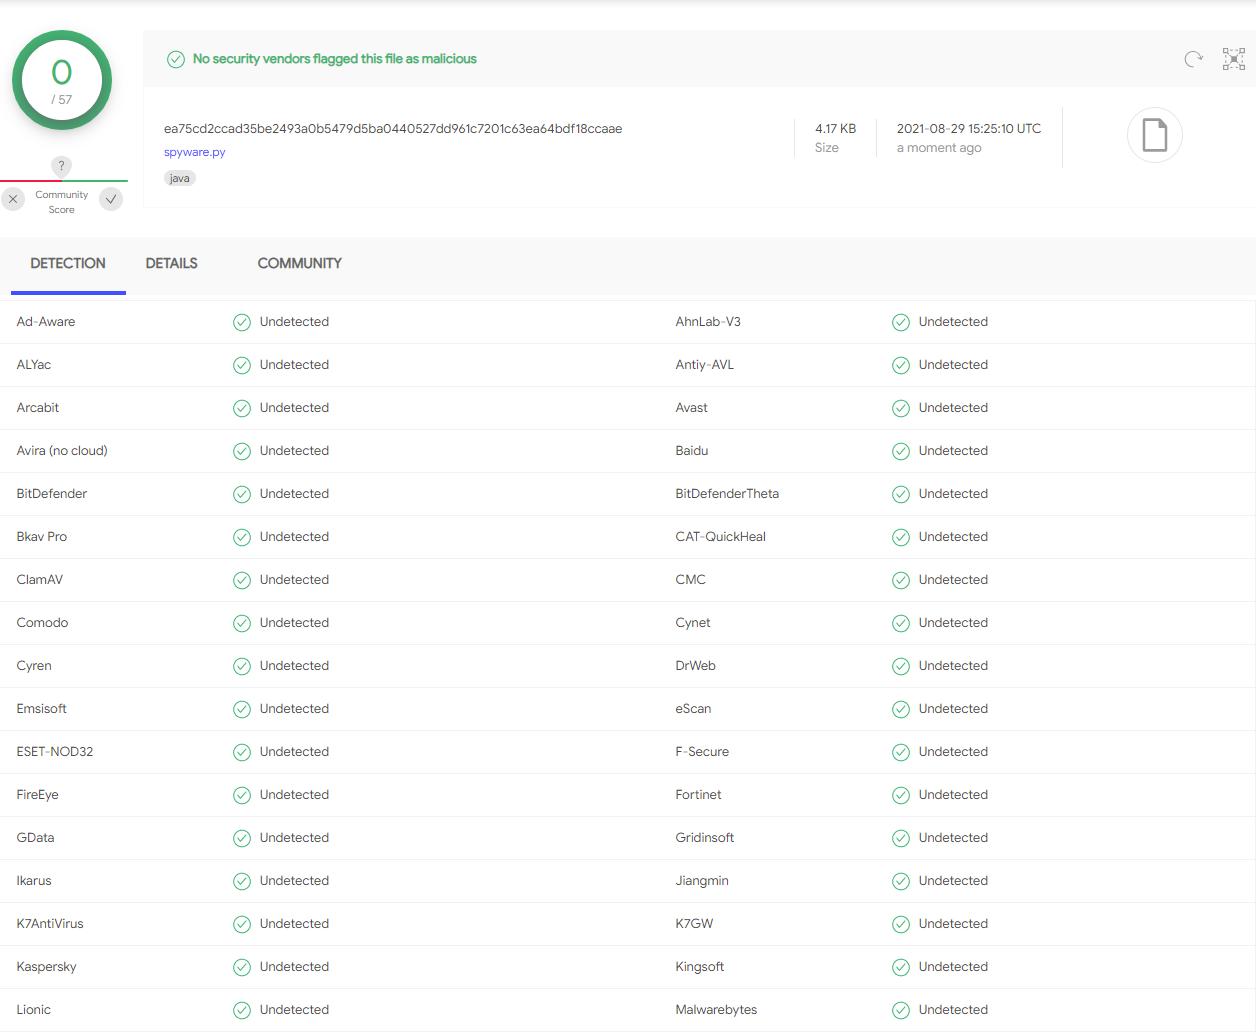Click ClamAV undetected check icon

click(242, 580)
